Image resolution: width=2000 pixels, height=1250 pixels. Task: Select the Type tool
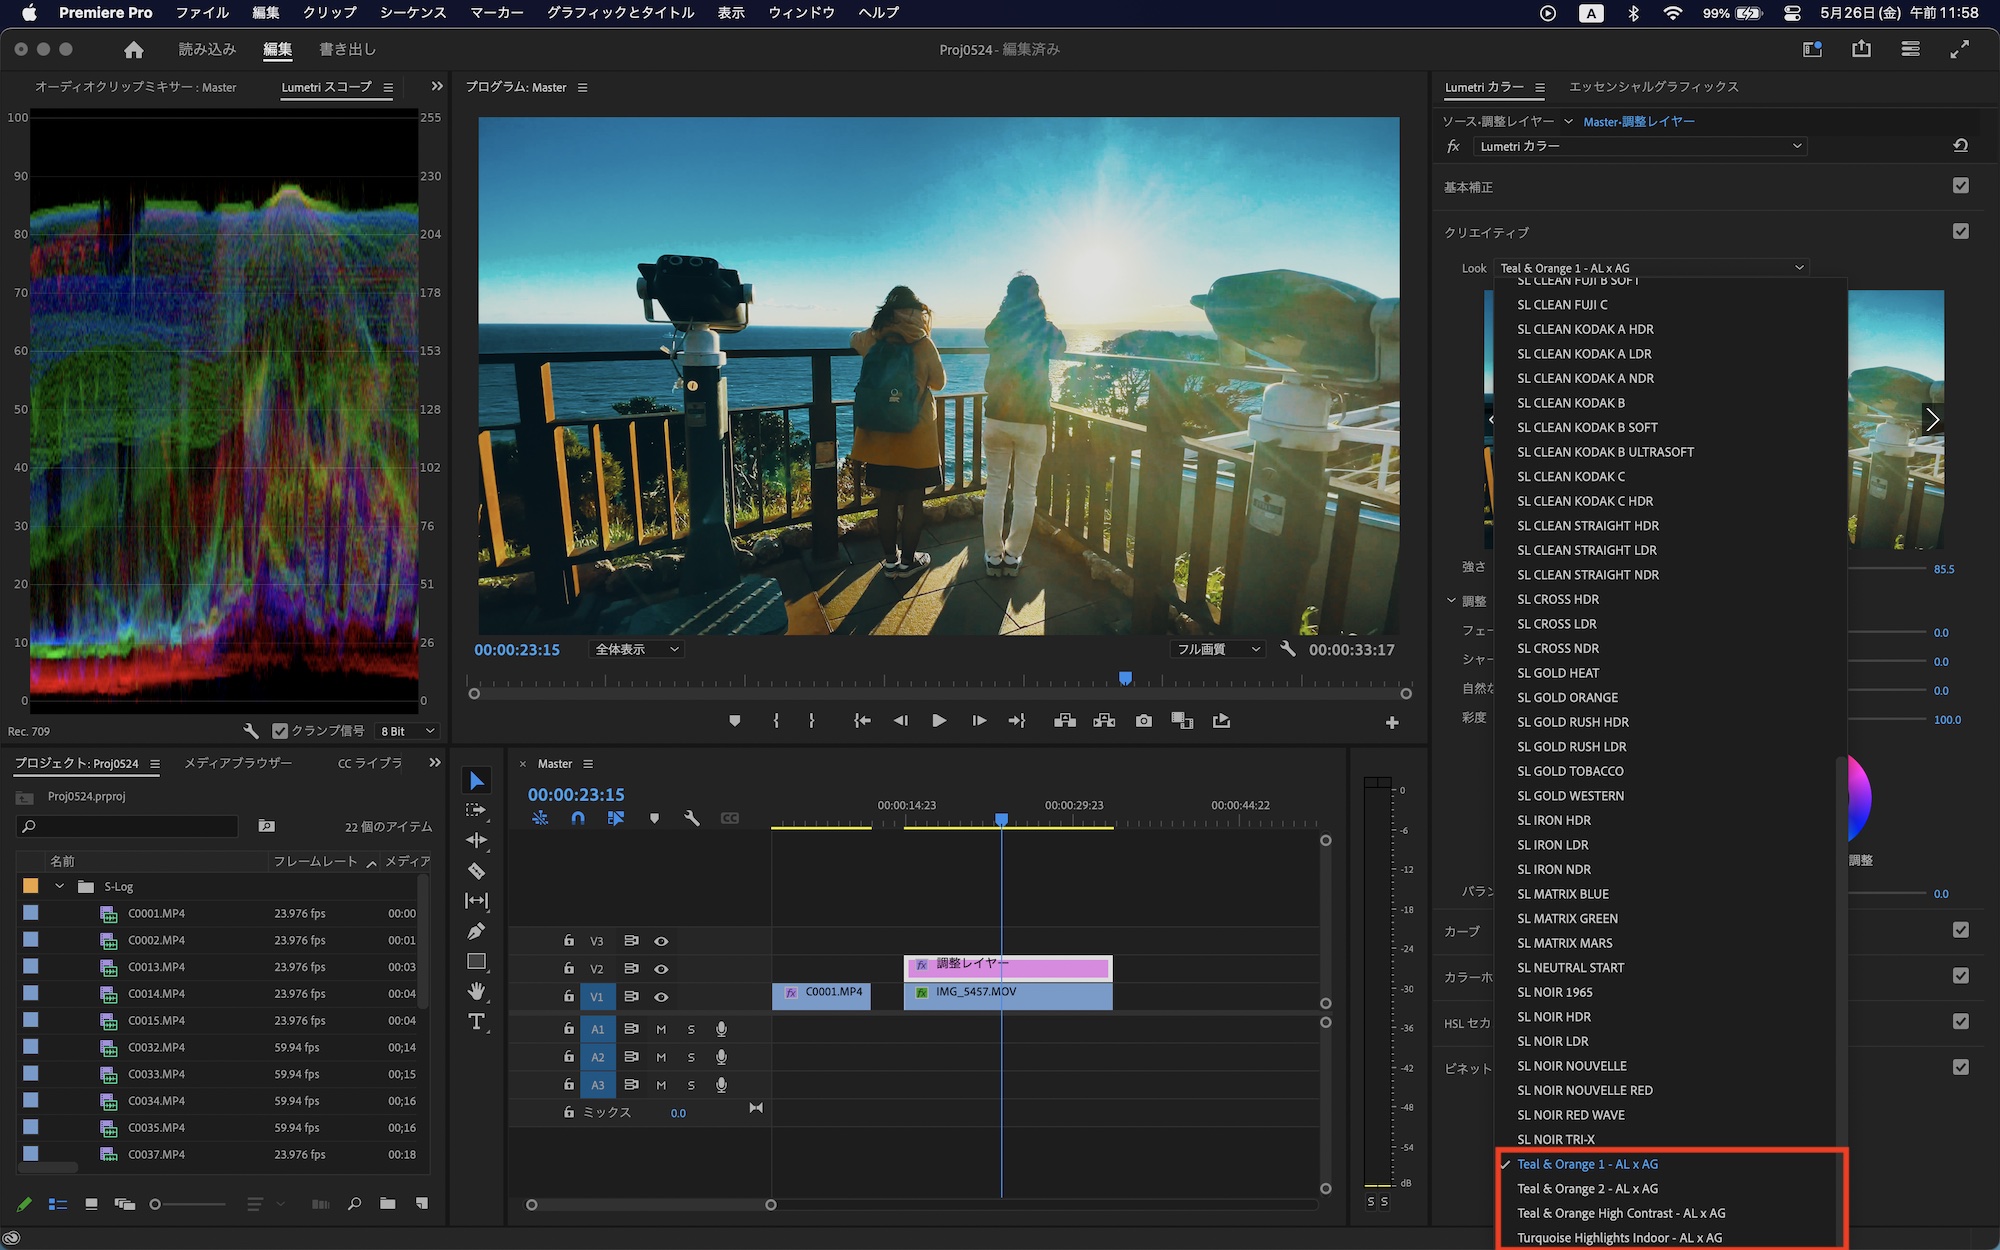click(477, 1021)
